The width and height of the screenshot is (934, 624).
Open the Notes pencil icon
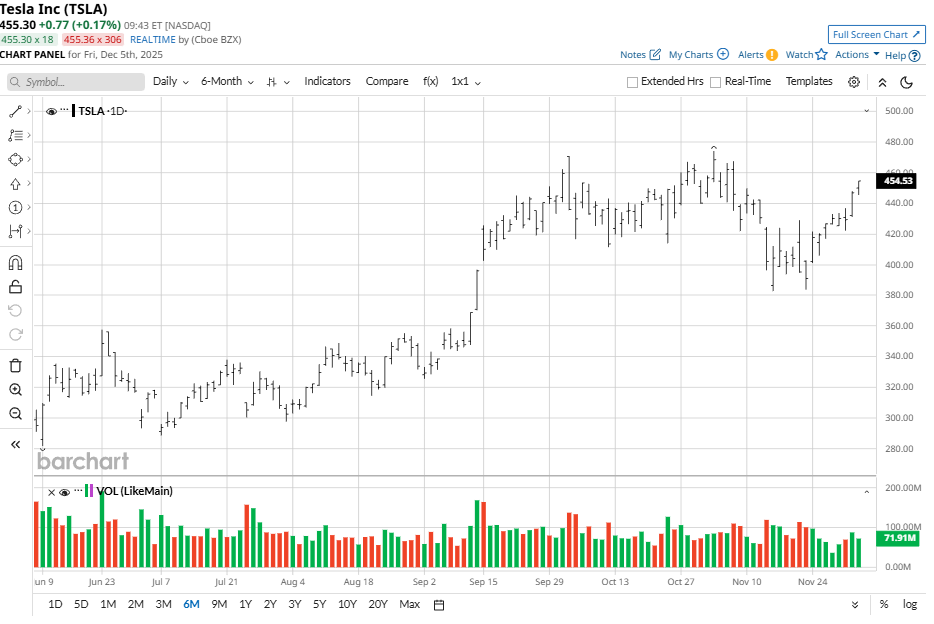(x=655, y=55)
